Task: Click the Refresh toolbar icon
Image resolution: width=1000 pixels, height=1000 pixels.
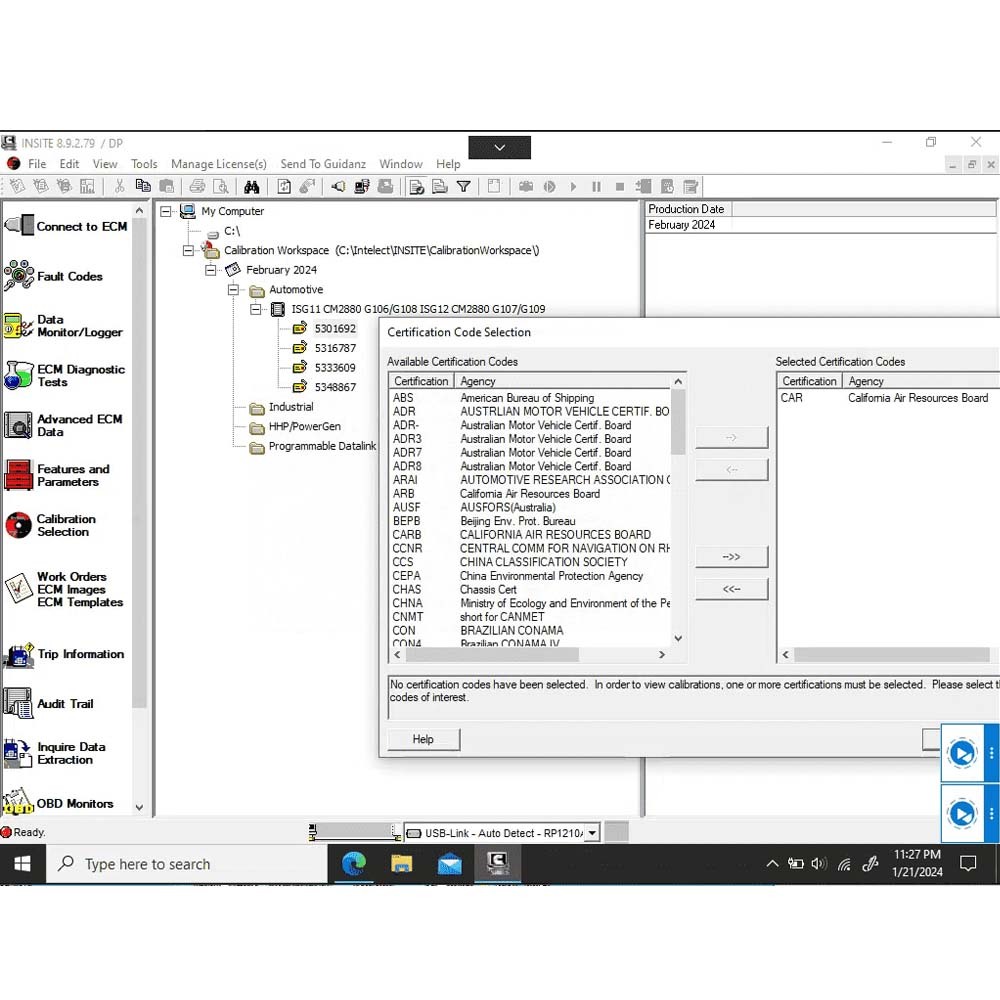Action: pyautogui.click(x=284, y=186)
